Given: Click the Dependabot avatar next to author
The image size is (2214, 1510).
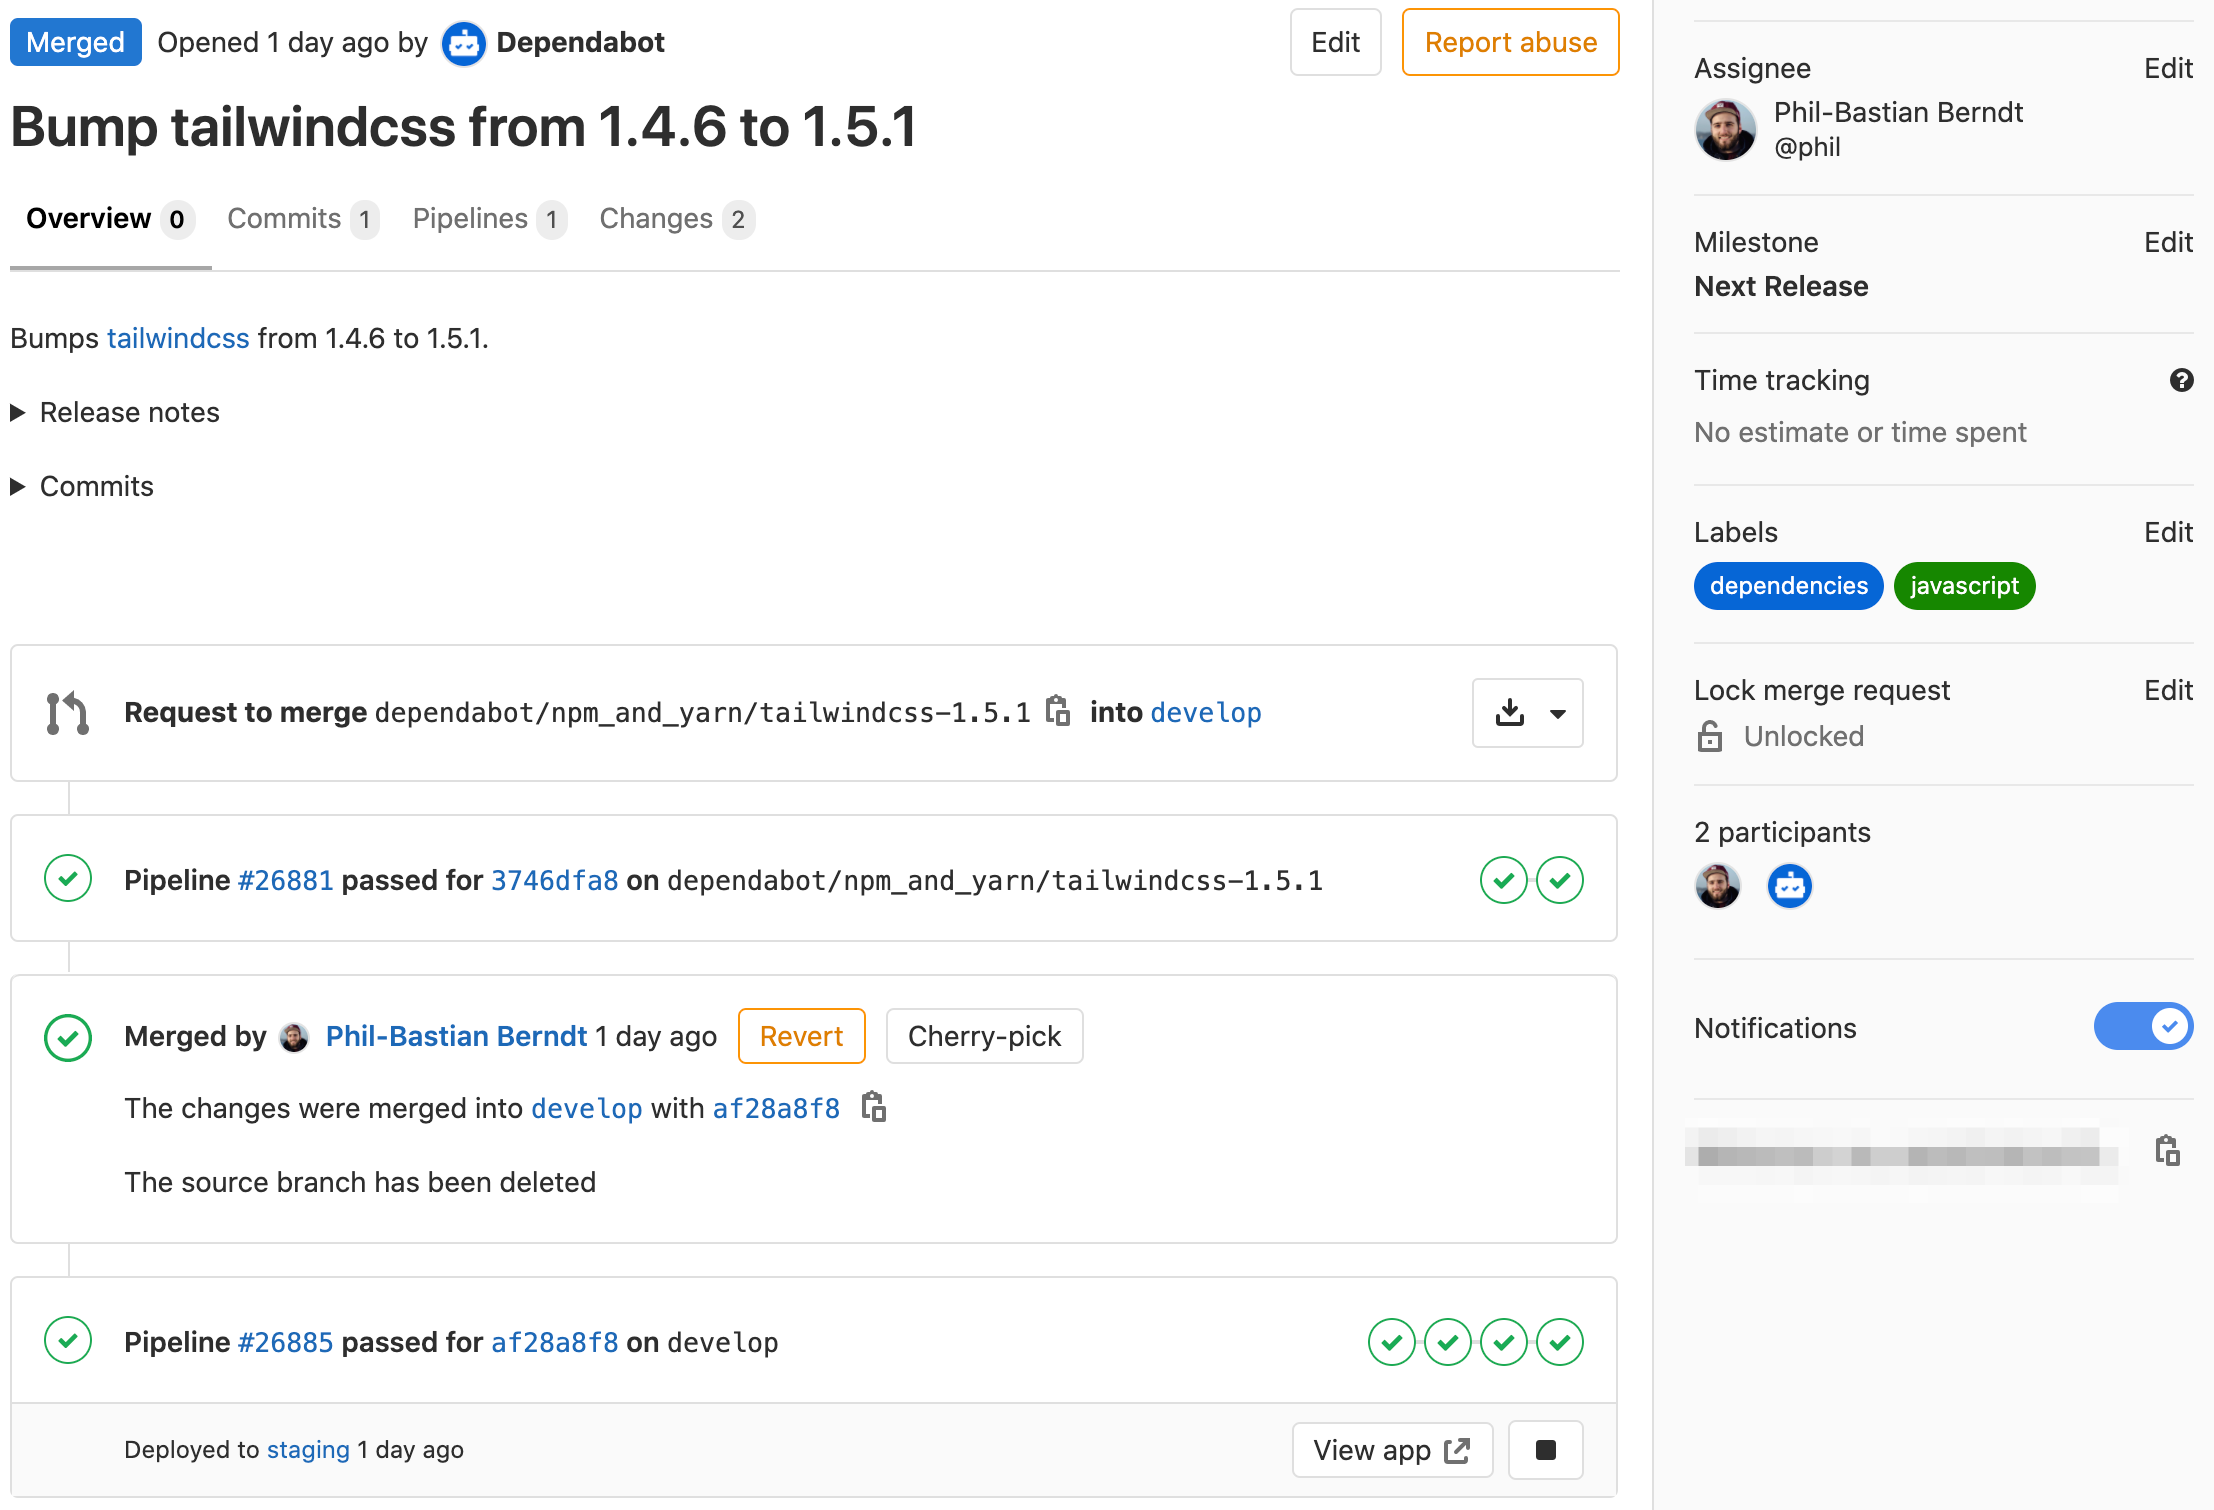Looking at the screenshot, I should coord(463,43).
